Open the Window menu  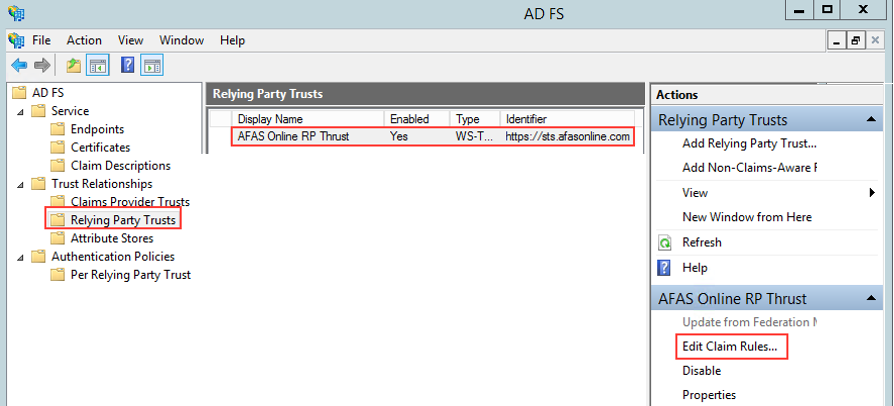coord(181,40)
